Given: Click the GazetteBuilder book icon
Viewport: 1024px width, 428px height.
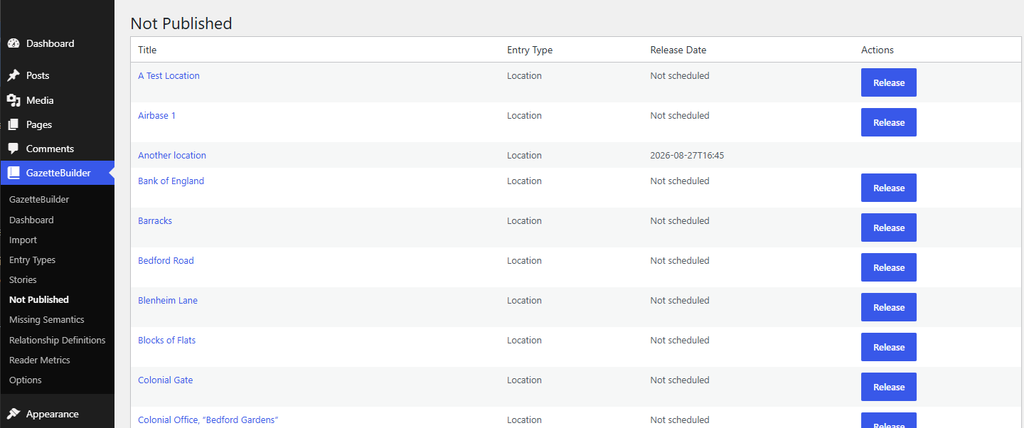Looking at the screenshot, I should (x=13, y=173).
